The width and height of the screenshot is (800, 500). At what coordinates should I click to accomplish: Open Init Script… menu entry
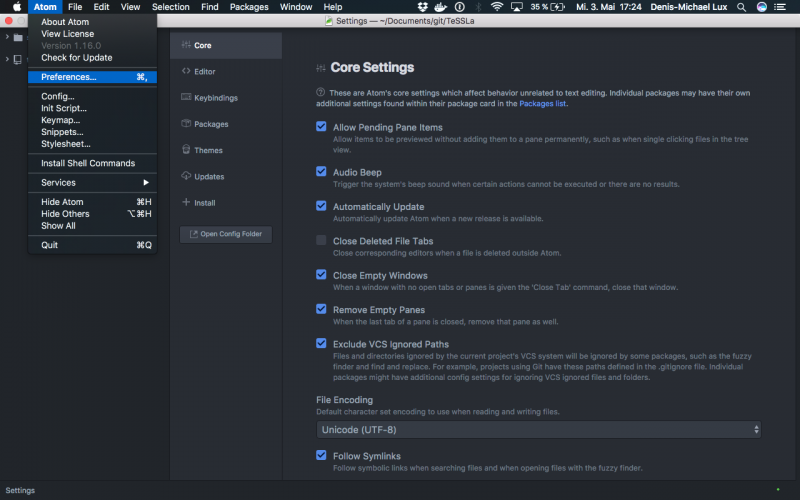coord(92,108)
